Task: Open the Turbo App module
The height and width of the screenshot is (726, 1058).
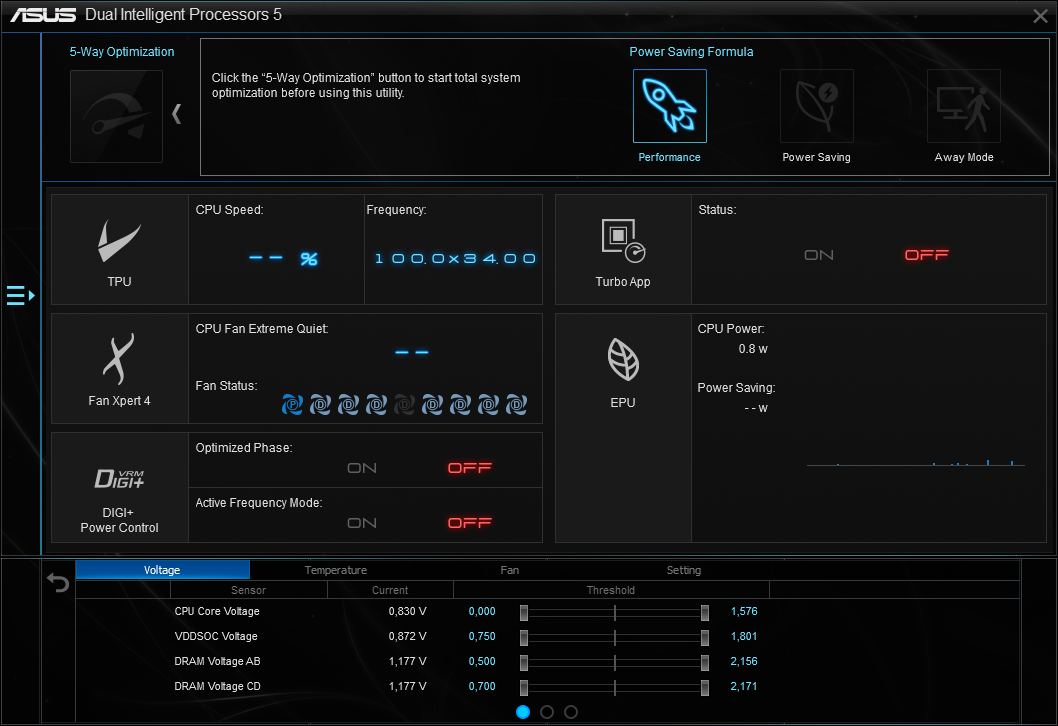Action: coord(623,250)
